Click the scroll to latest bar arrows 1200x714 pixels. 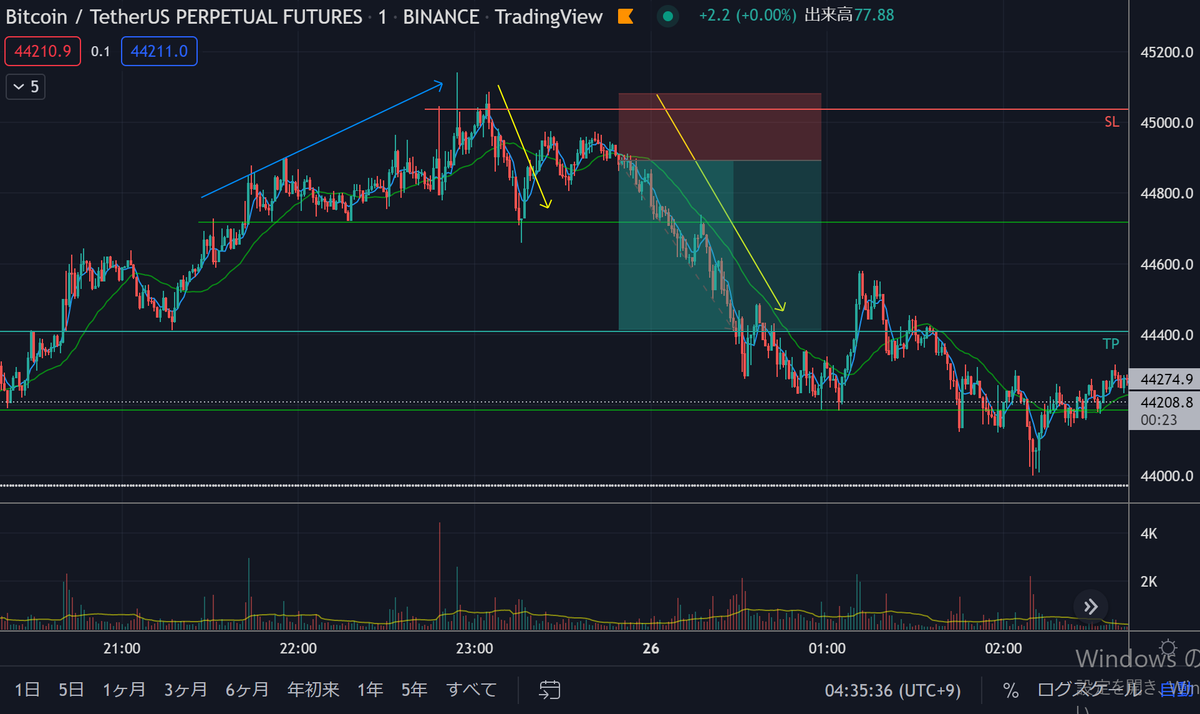point(1090,606)
